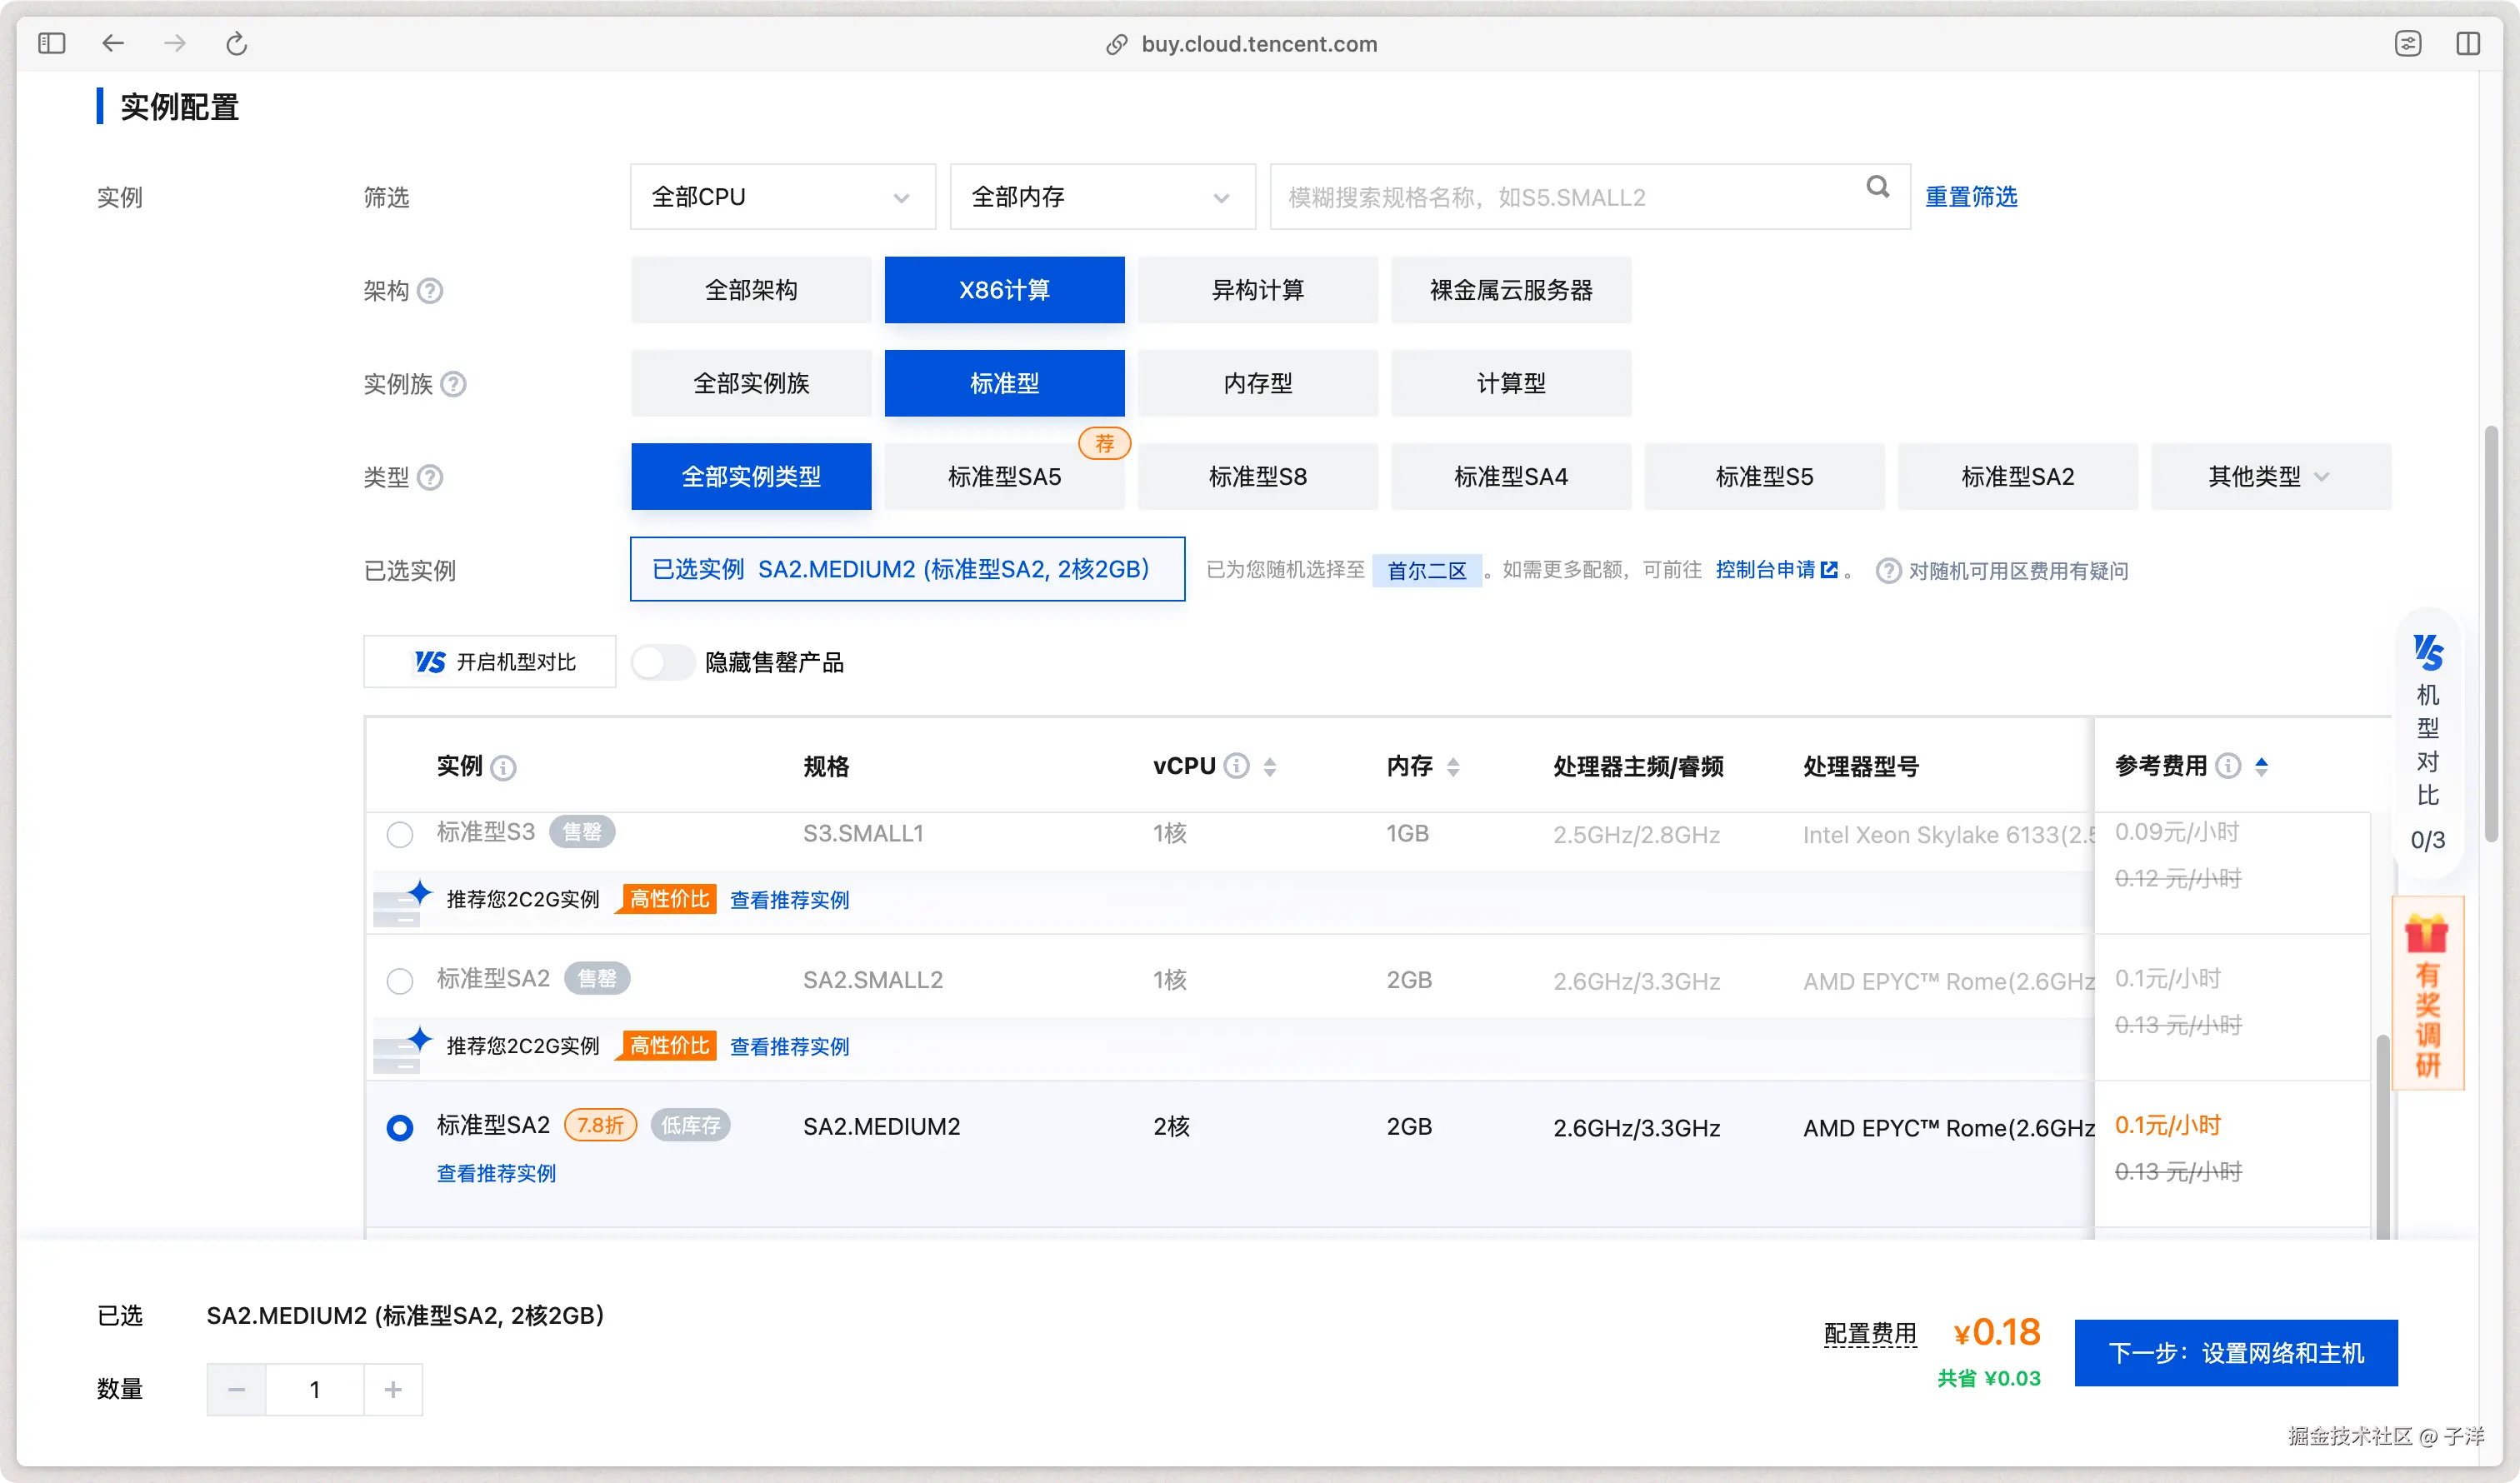Sort by 参考费用 using sort arrows
Viewport: 2520px width, 1483px height.
point(2261,766)
